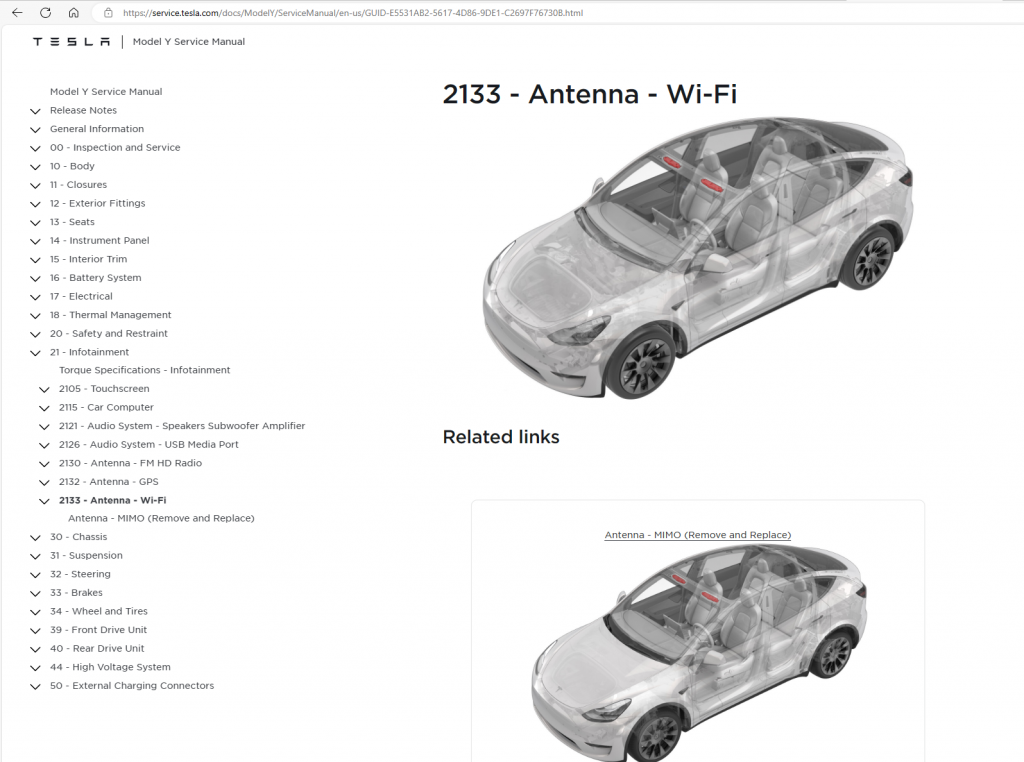Screen dimensions: 1024x762
Task: Click the 2133 - Antenna - Wi-Fi page heading
Action: pos(590,94)
